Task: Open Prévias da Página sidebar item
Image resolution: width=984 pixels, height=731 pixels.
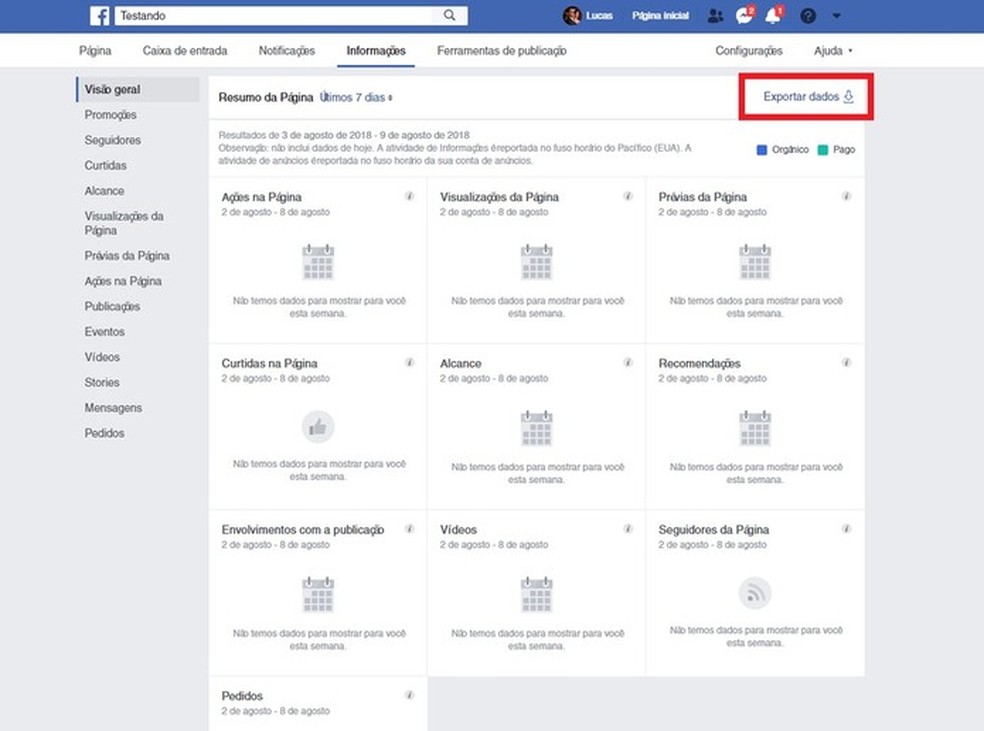Action: [127, 256]
